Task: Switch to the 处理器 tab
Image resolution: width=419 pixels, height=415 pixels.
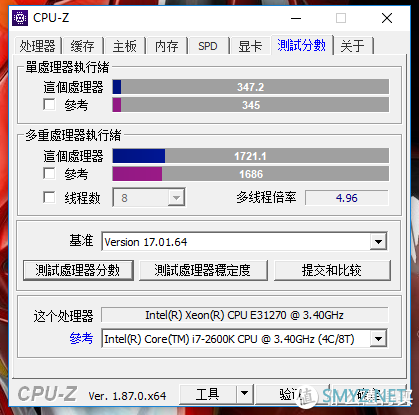Action: pos(37,46)
